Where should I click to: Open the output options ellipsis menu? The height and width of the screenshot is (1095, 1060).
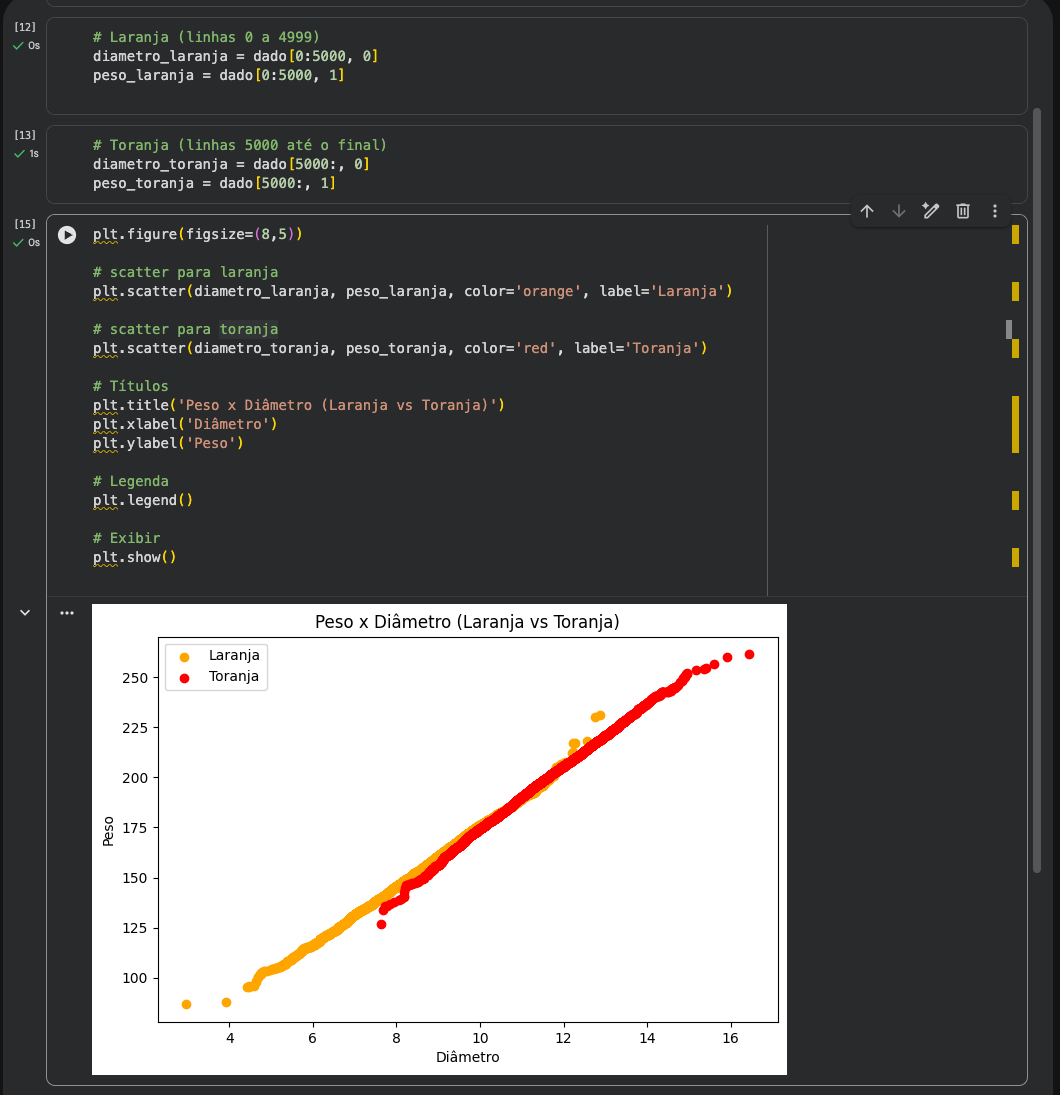(x=67, y=613)
